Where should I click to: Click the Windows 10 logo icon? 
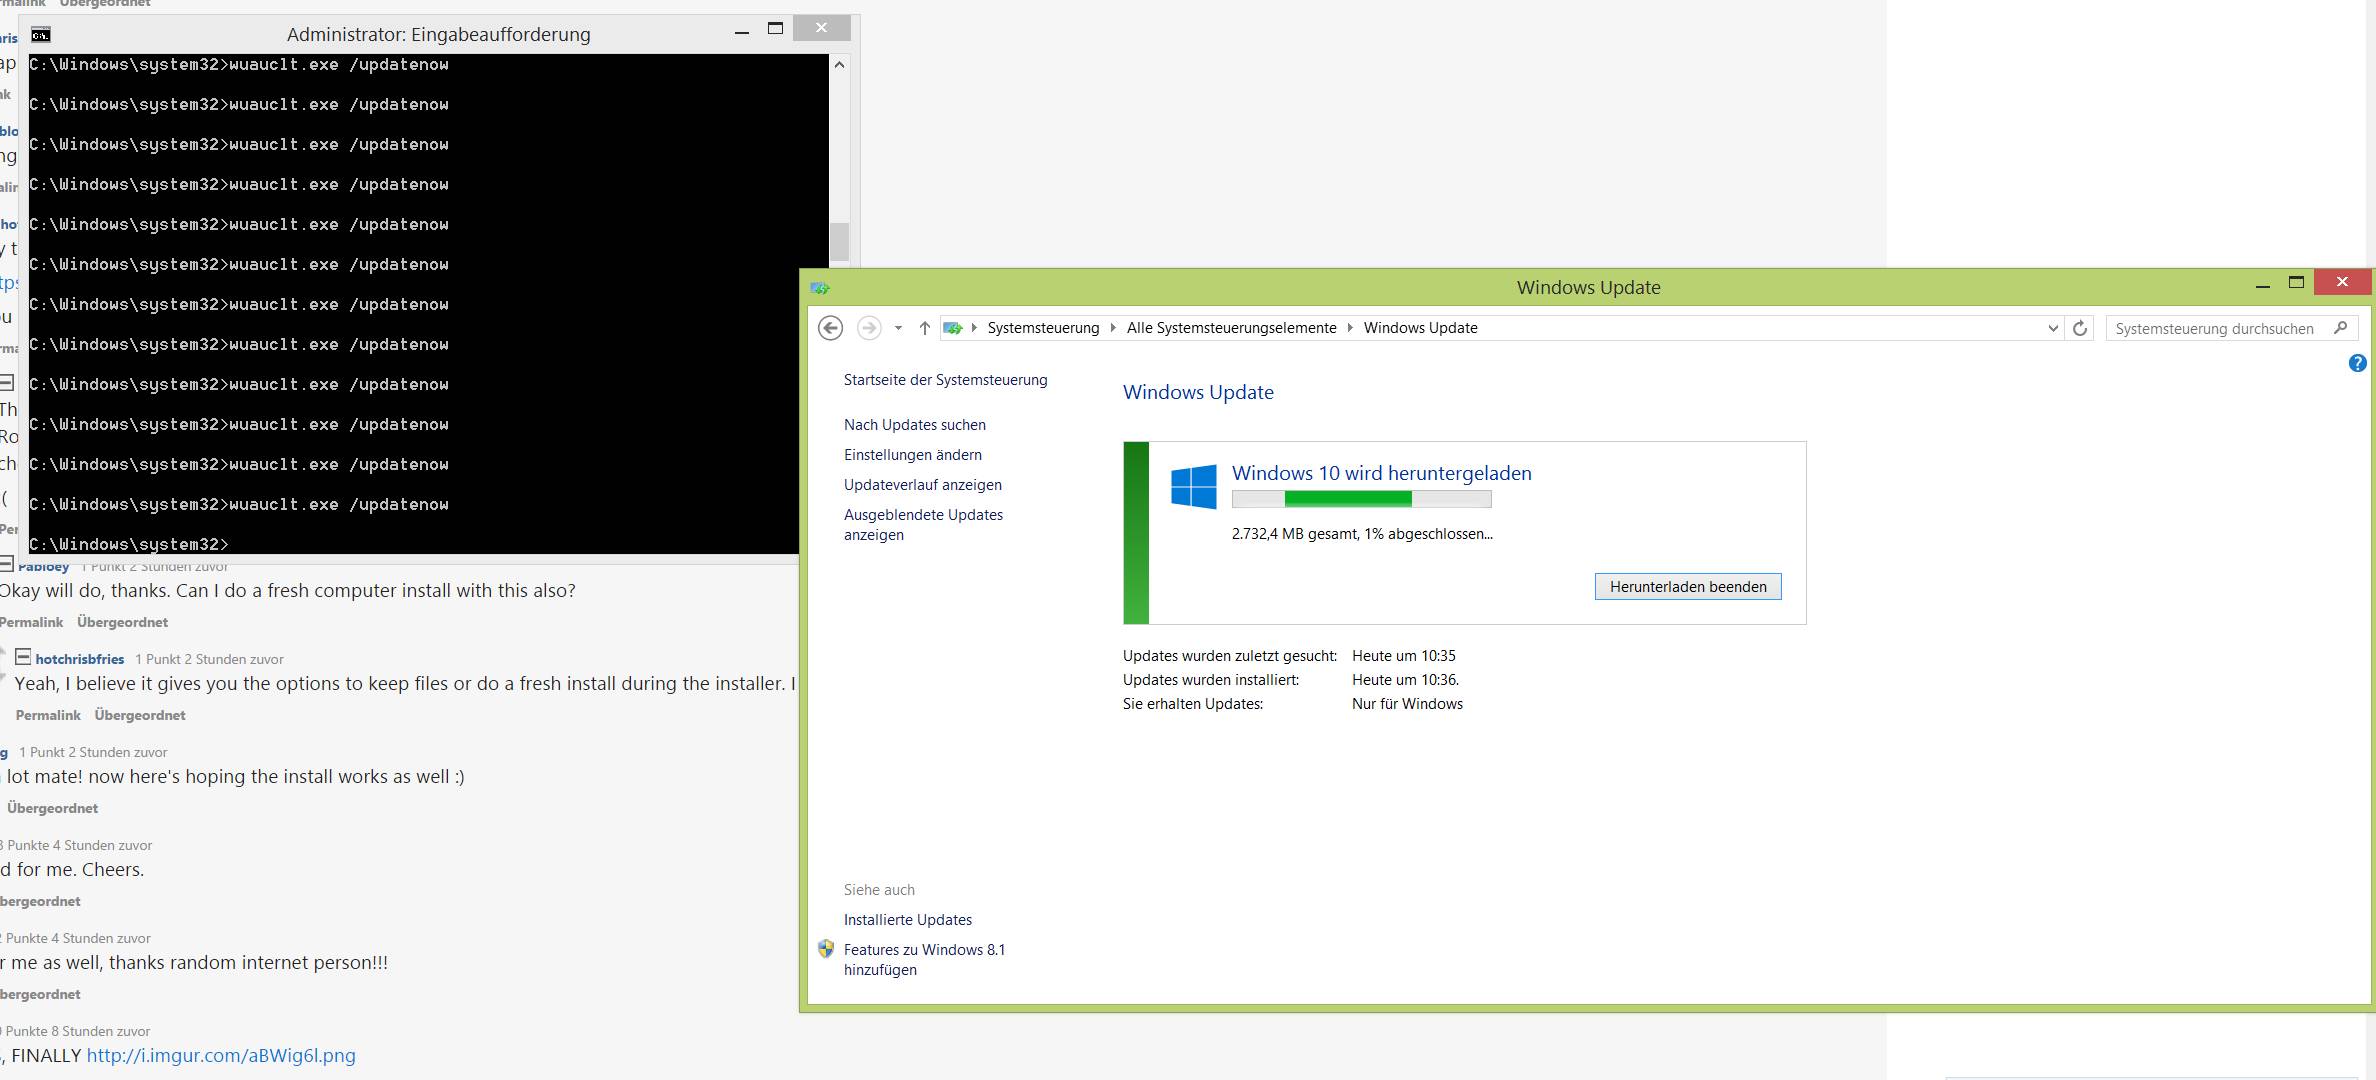[x=1194, y=487]
